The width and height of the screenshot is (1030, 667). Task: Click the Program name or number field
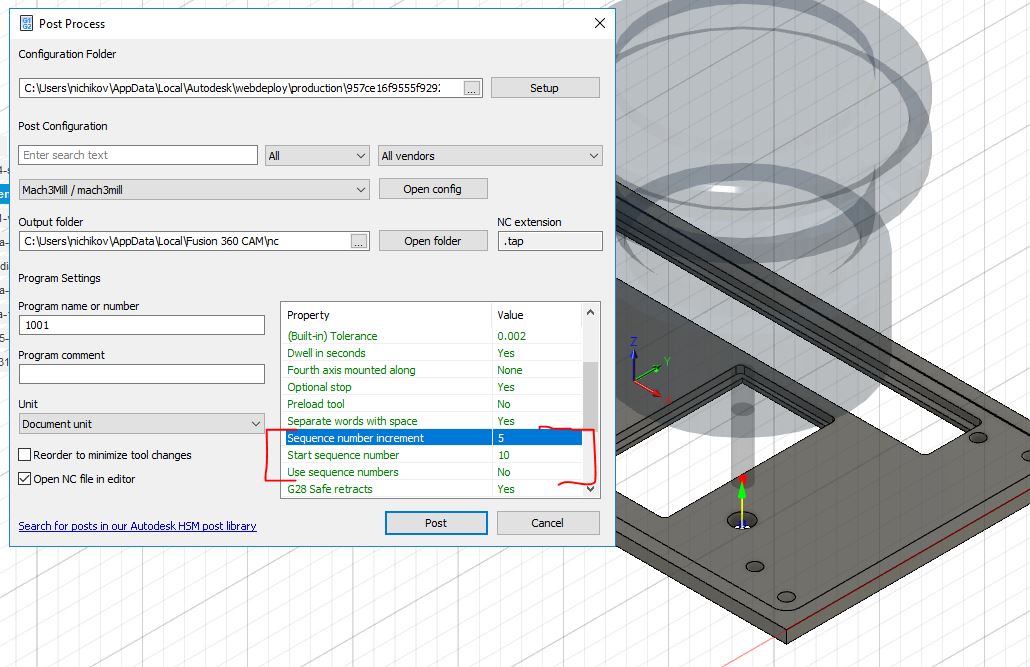click(x=141, y=325)
